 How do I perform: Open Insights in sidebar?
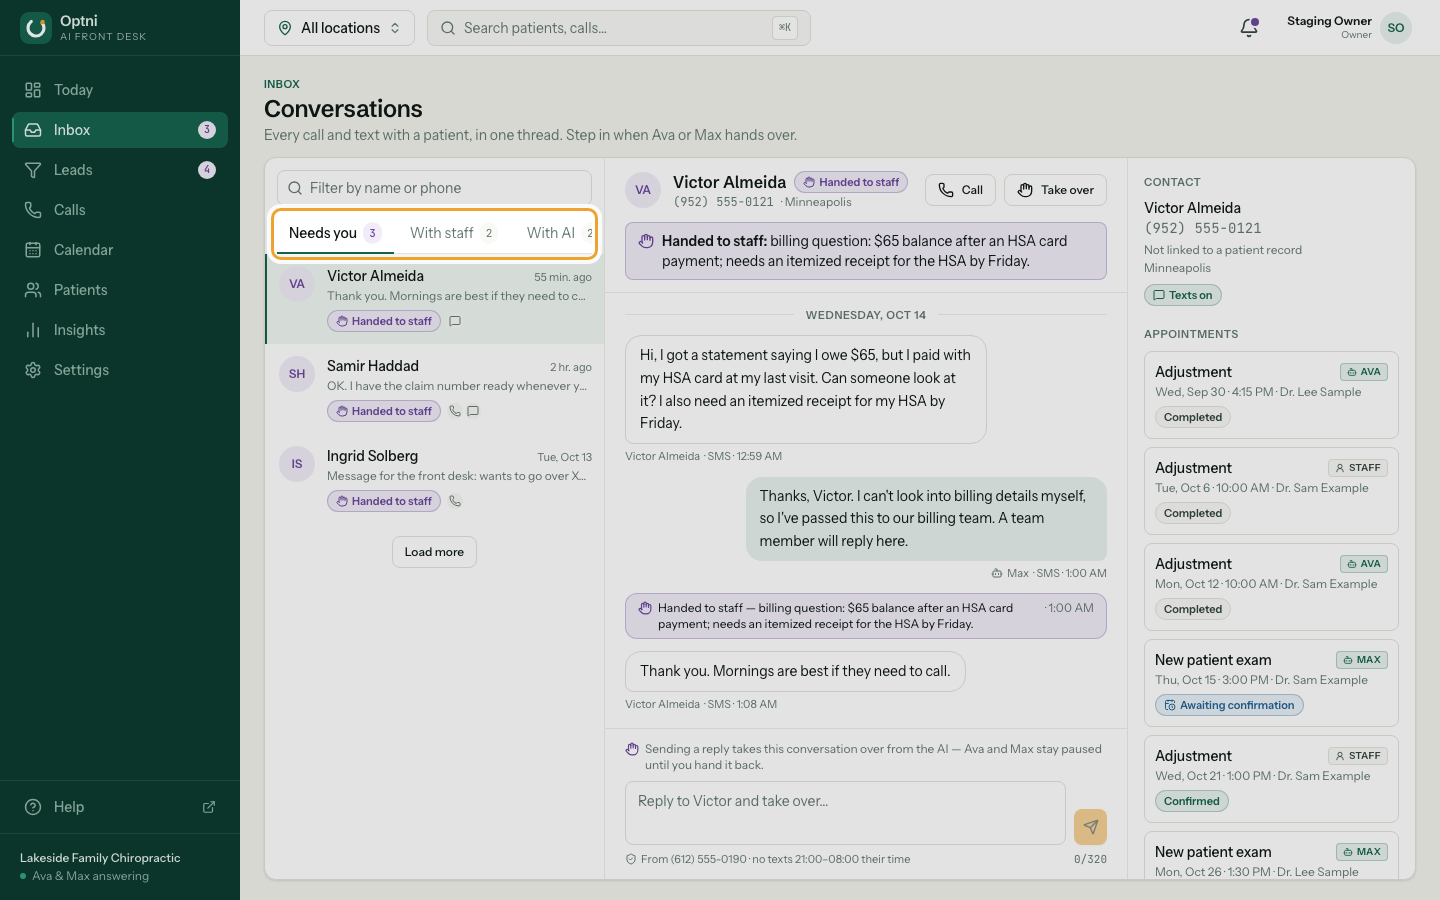120,330
